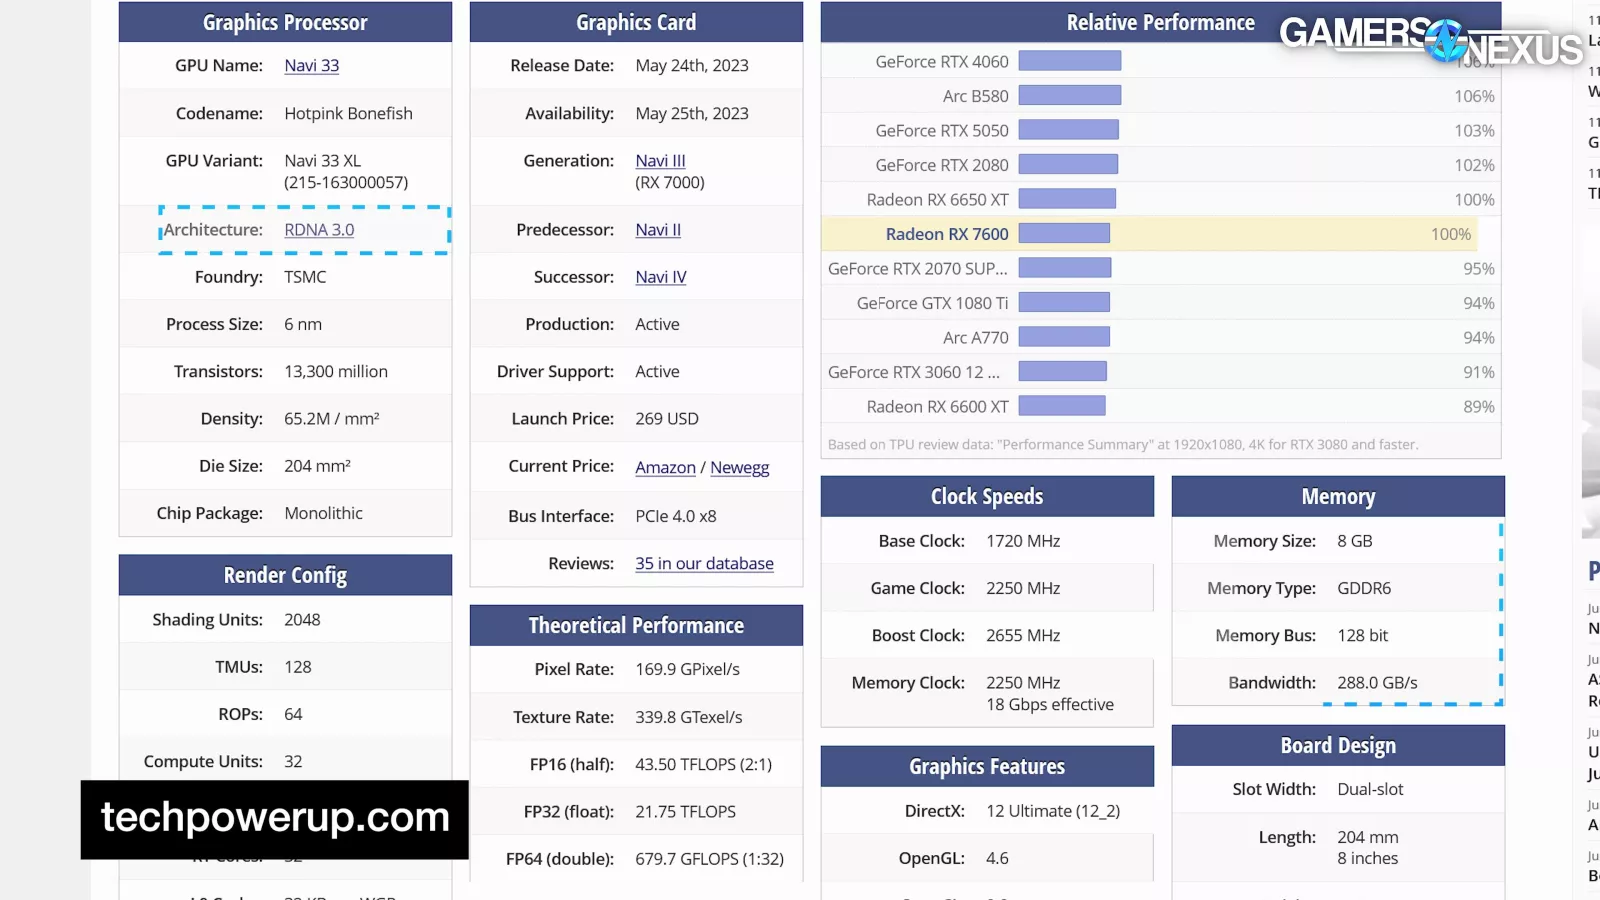Click the GPU variant 'Navi 33 XL'

click(x=323, y=161)
